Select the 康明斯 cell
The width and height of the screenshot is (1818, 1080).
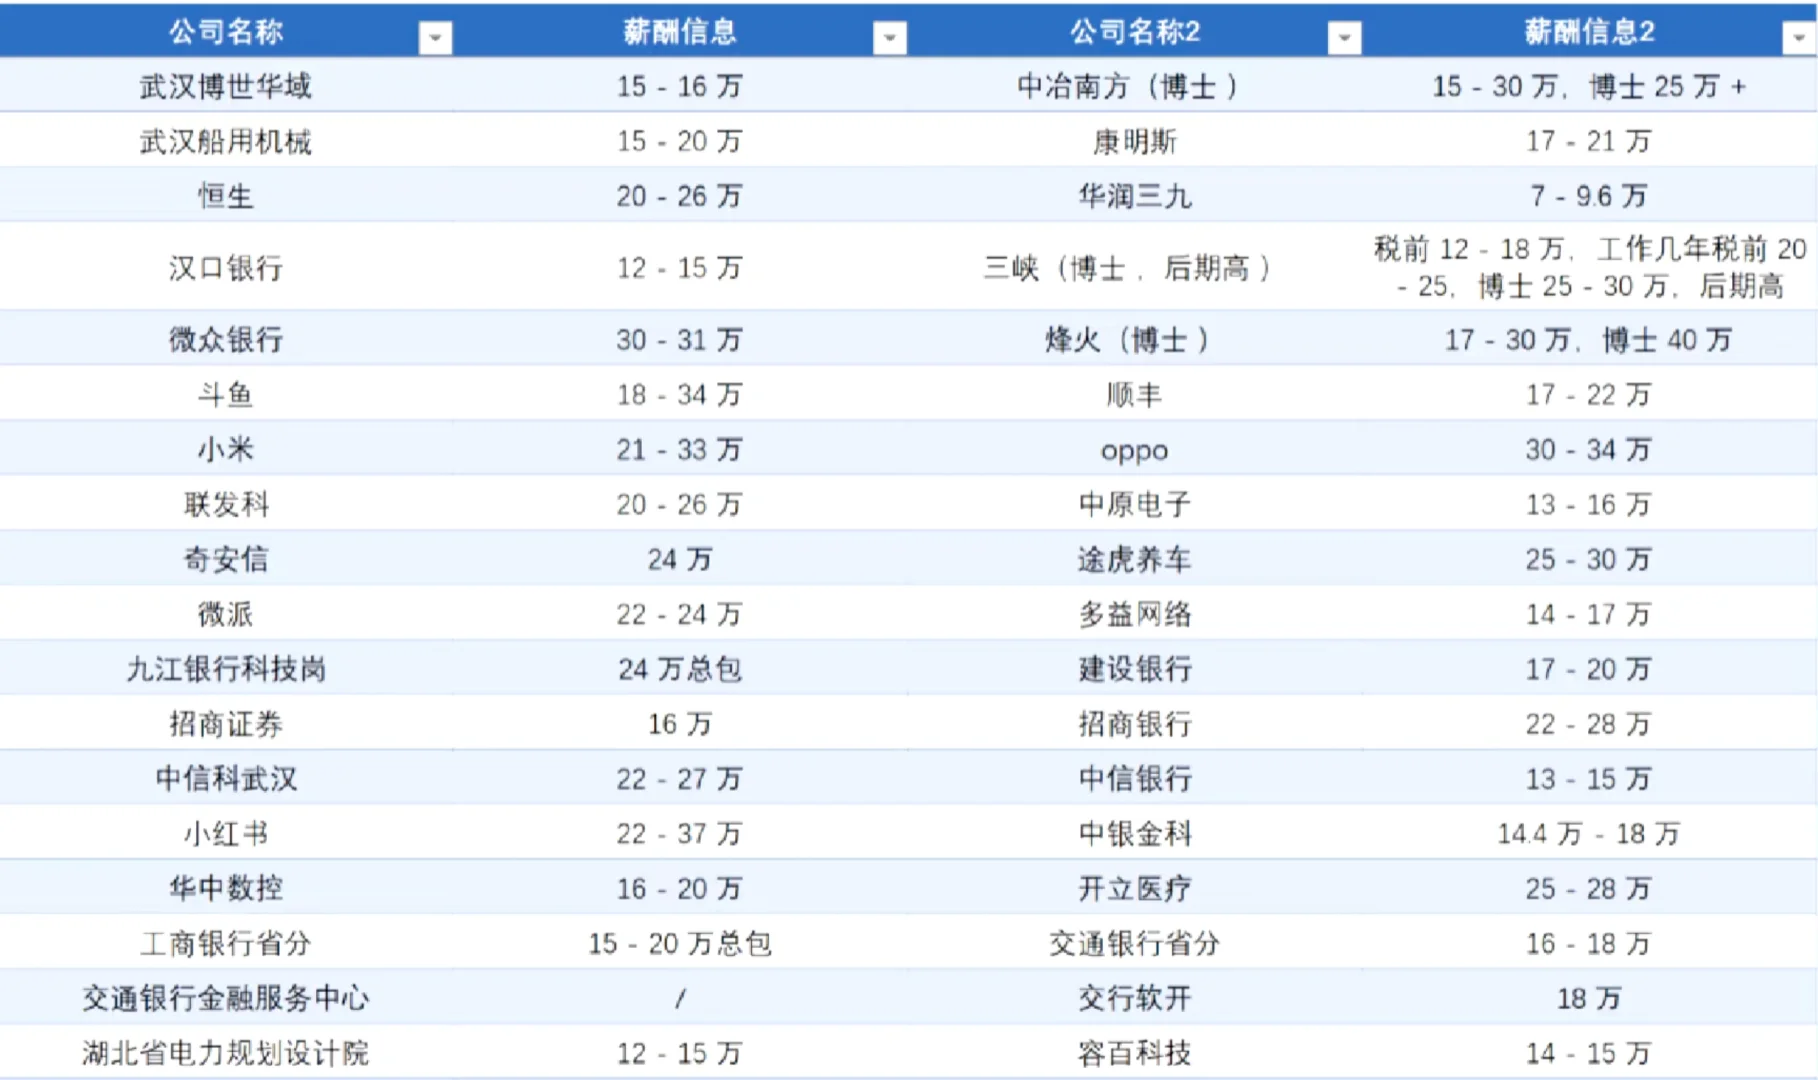1135,141
